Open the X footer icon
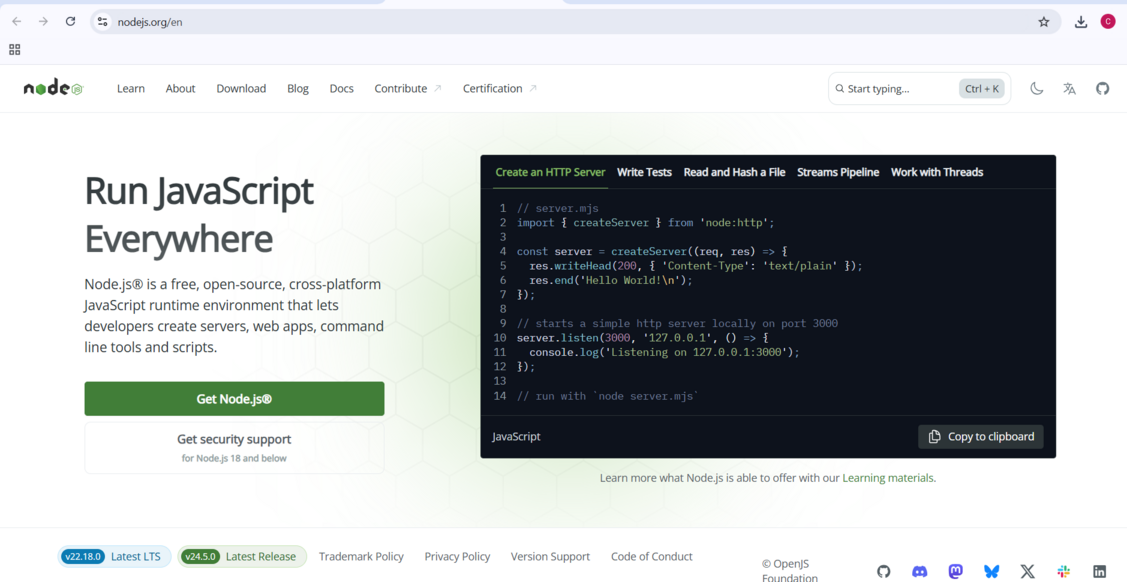The width and height of the screenshot is (1127, 582). point(1027,571)
